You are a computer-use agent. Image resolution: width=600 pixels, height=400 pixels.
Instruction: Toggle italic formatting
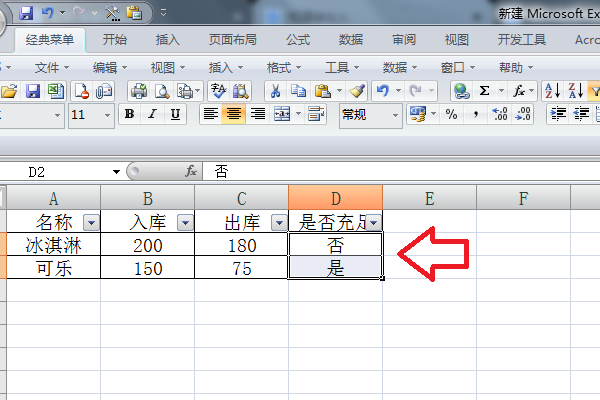pyautogui.click(x=152, y=114)
